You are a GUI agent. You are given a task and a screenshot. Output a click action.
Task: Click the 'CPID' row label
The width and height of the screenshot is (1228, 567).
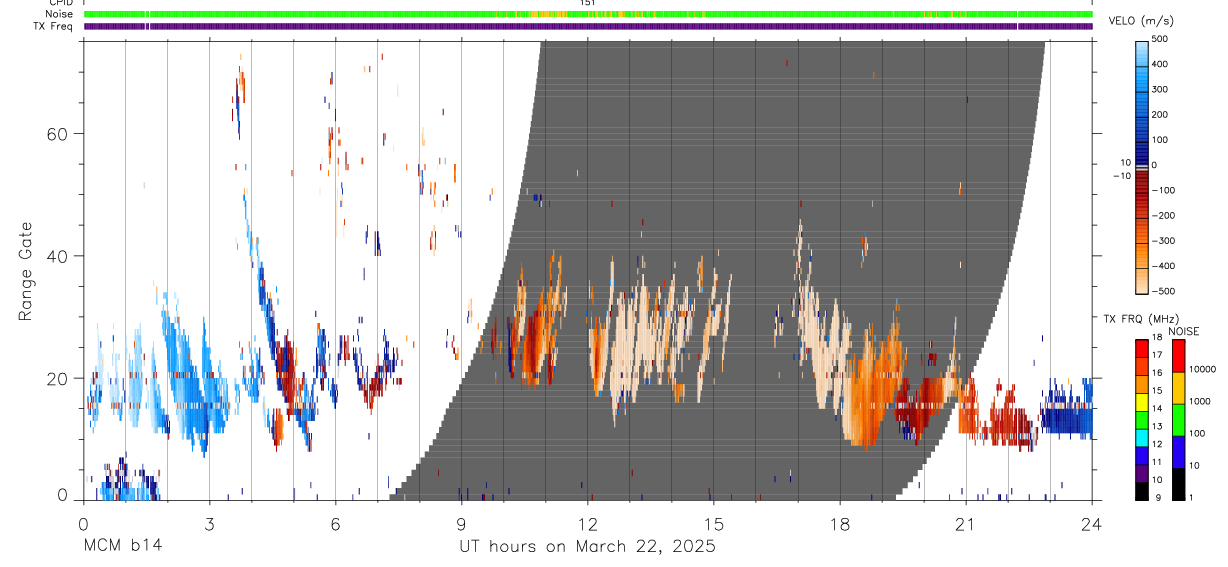tap(60, 3)
